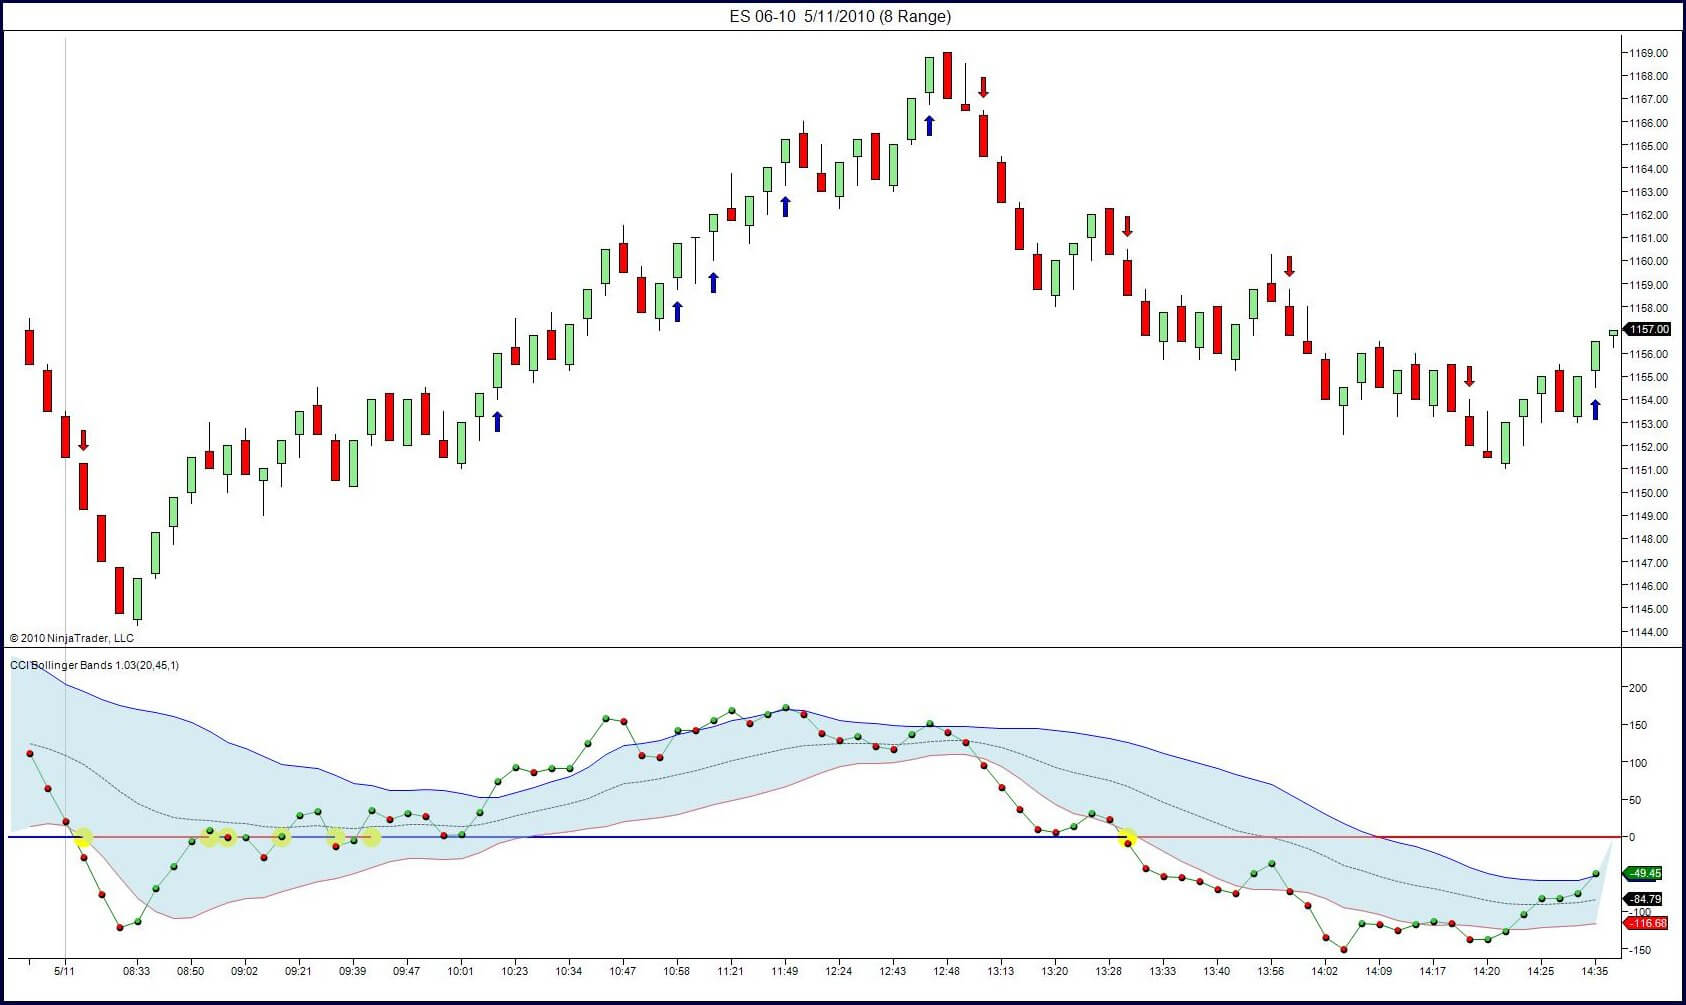The width and height of the screenshot is (1686, 1005).
Task: Click the red down arrow near the 1168 session high
Action: [x=983, y=87]
